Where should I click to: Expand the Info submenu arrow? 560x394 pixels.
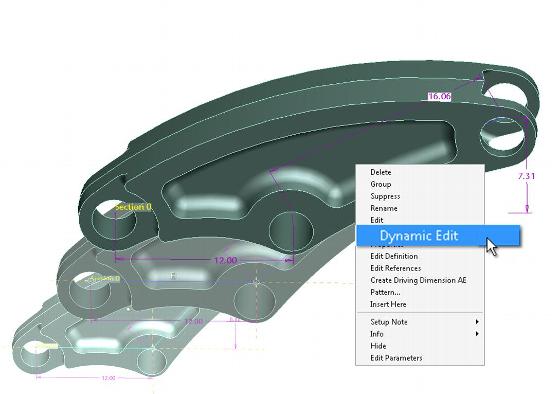click(477, 334)
